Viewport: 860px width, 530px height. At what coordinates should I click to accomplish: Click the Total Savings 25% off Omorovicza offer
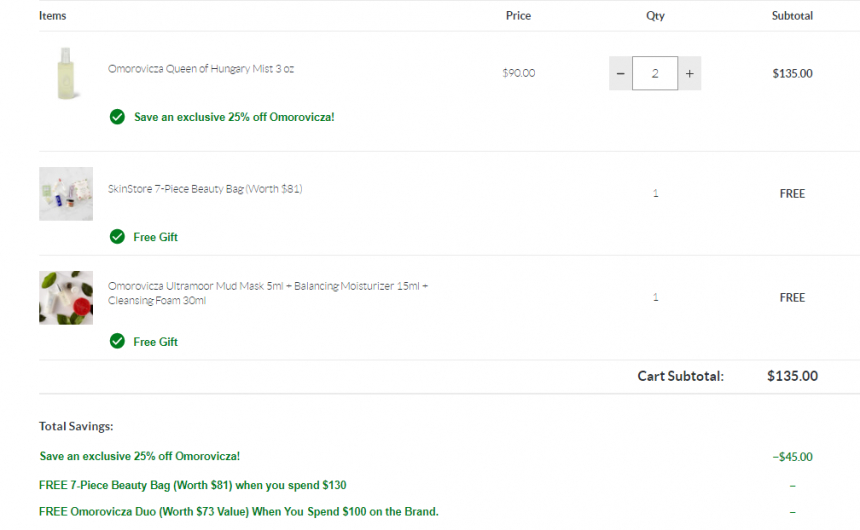[x=139, y=456]
